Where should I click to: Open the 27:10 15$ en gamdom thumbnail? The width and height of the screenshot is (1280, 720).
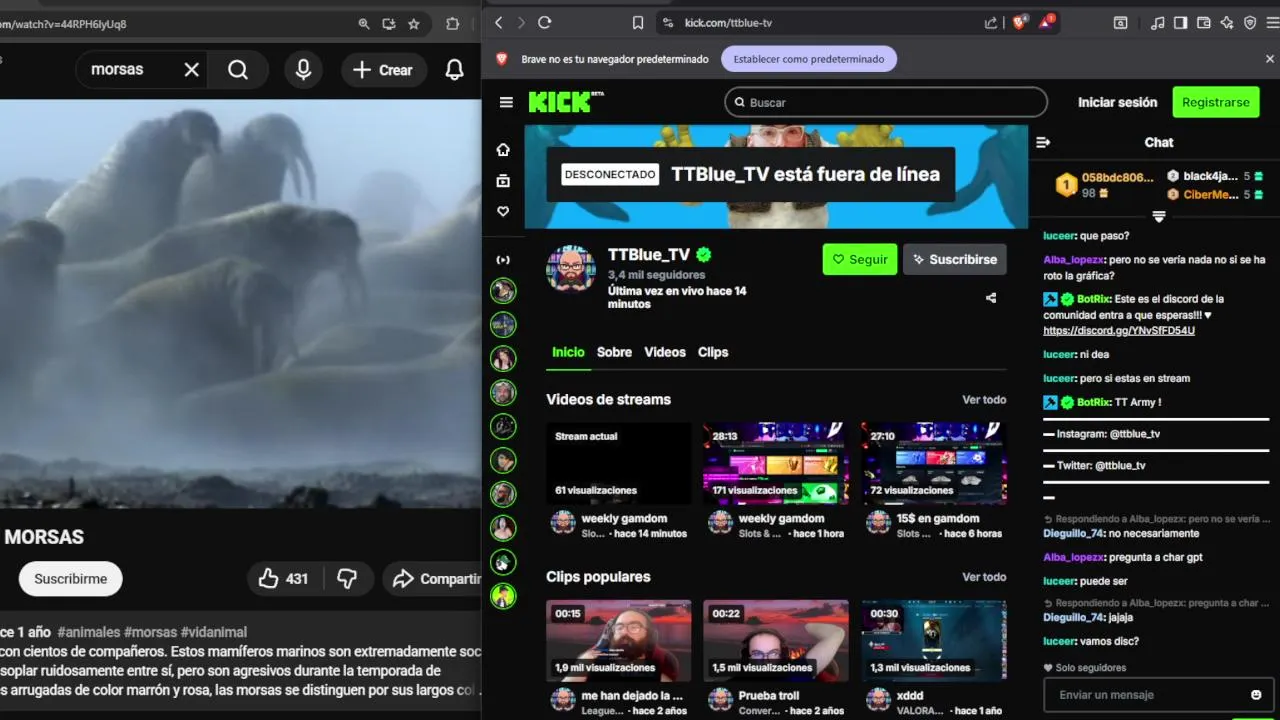[x=934, y=463]
